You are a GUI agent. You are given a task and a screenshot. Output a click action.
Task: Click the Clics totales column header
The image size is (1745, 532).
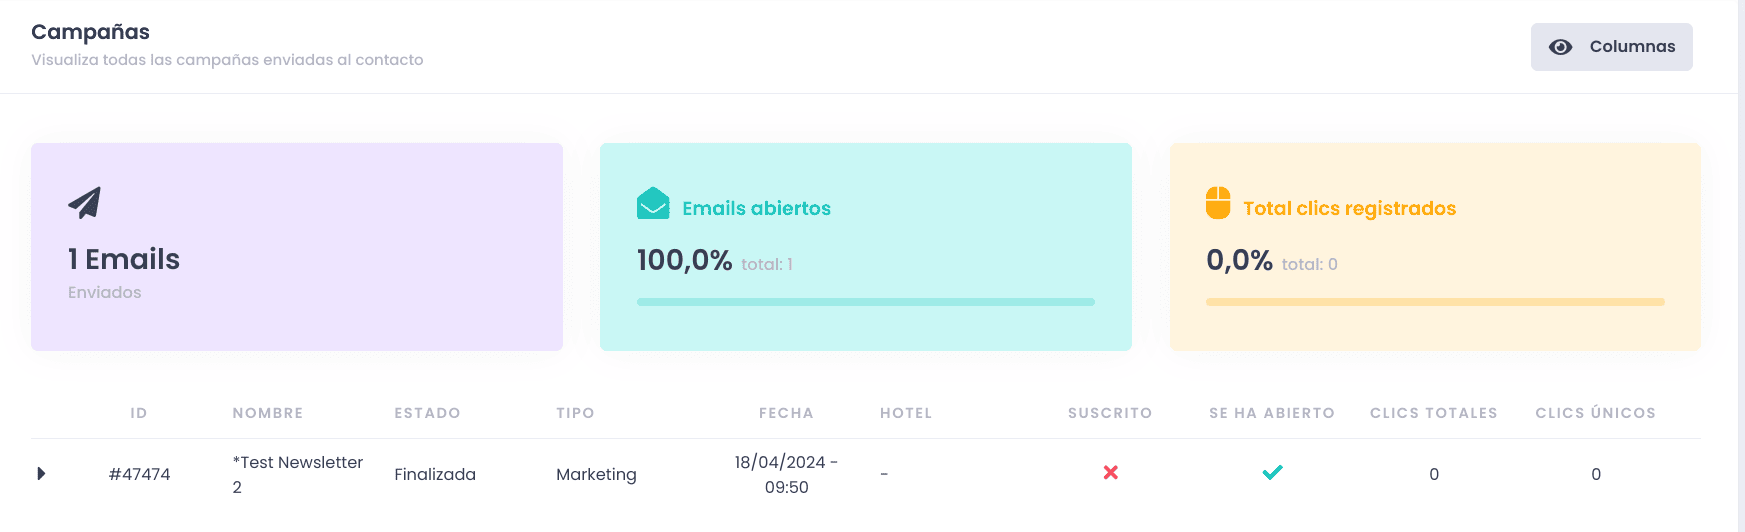pyautogui.click(x=1434, y=413)
